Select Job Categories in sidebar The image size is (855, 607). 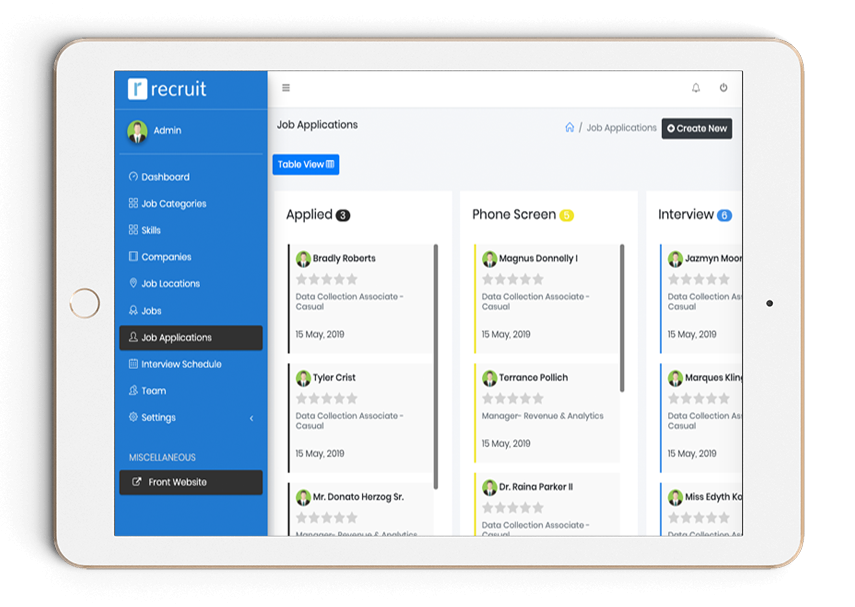coord(173,204)
